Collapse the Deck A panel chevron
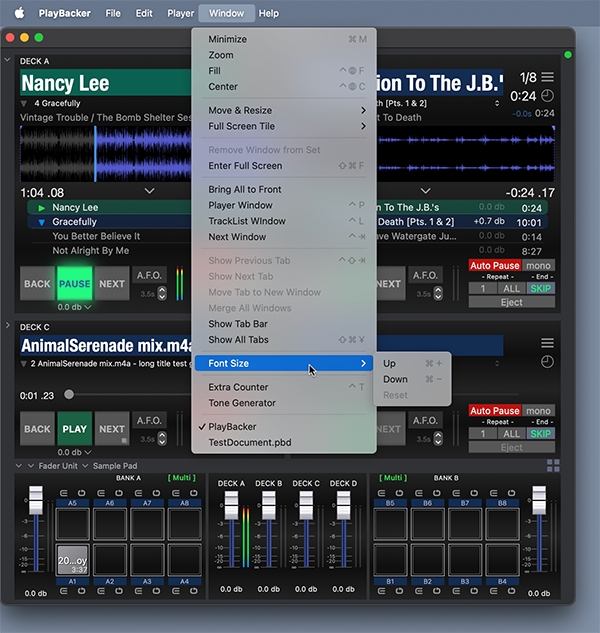This screenshot has width=600, height=633. [8, 60]
